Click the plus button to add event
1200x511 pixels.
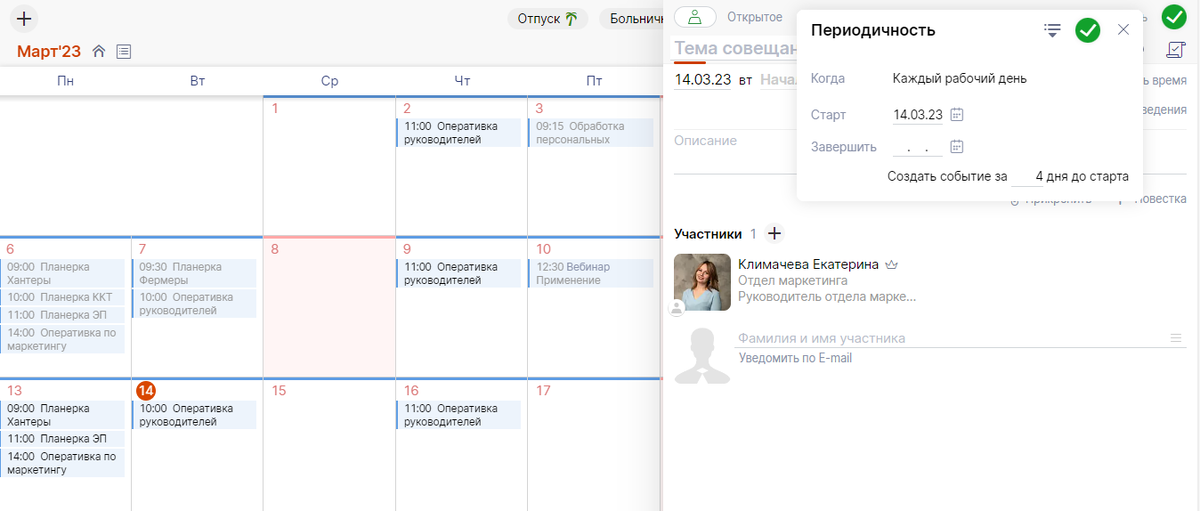pos(24,18)
